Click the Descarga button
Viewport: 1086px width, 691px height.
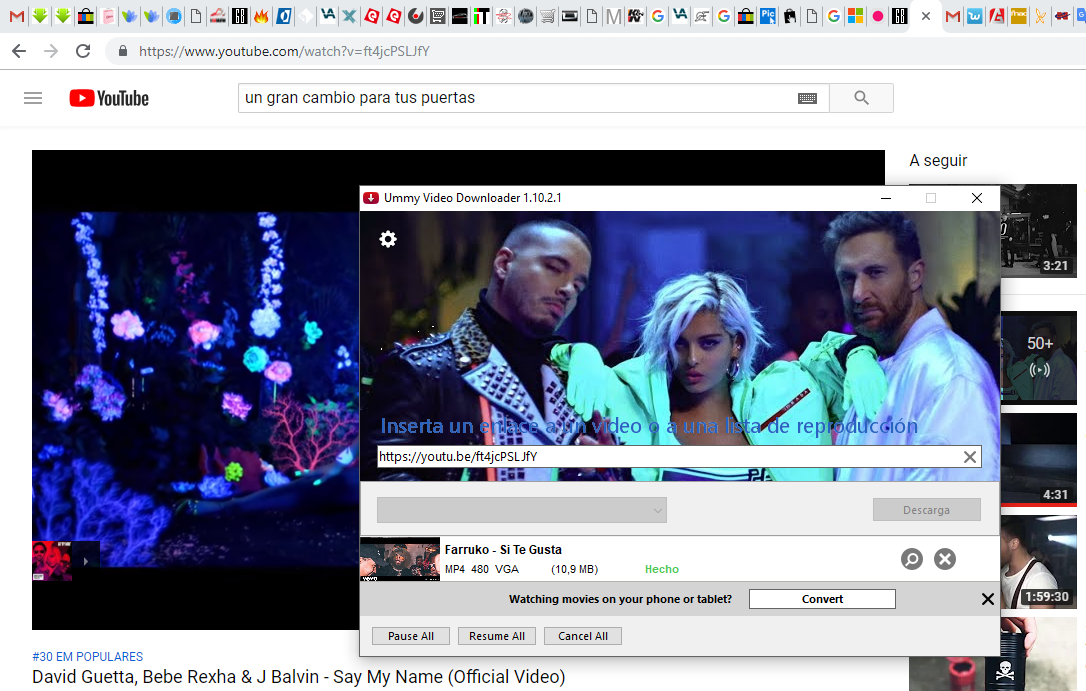pyautogui.click(x=926, y=510)
